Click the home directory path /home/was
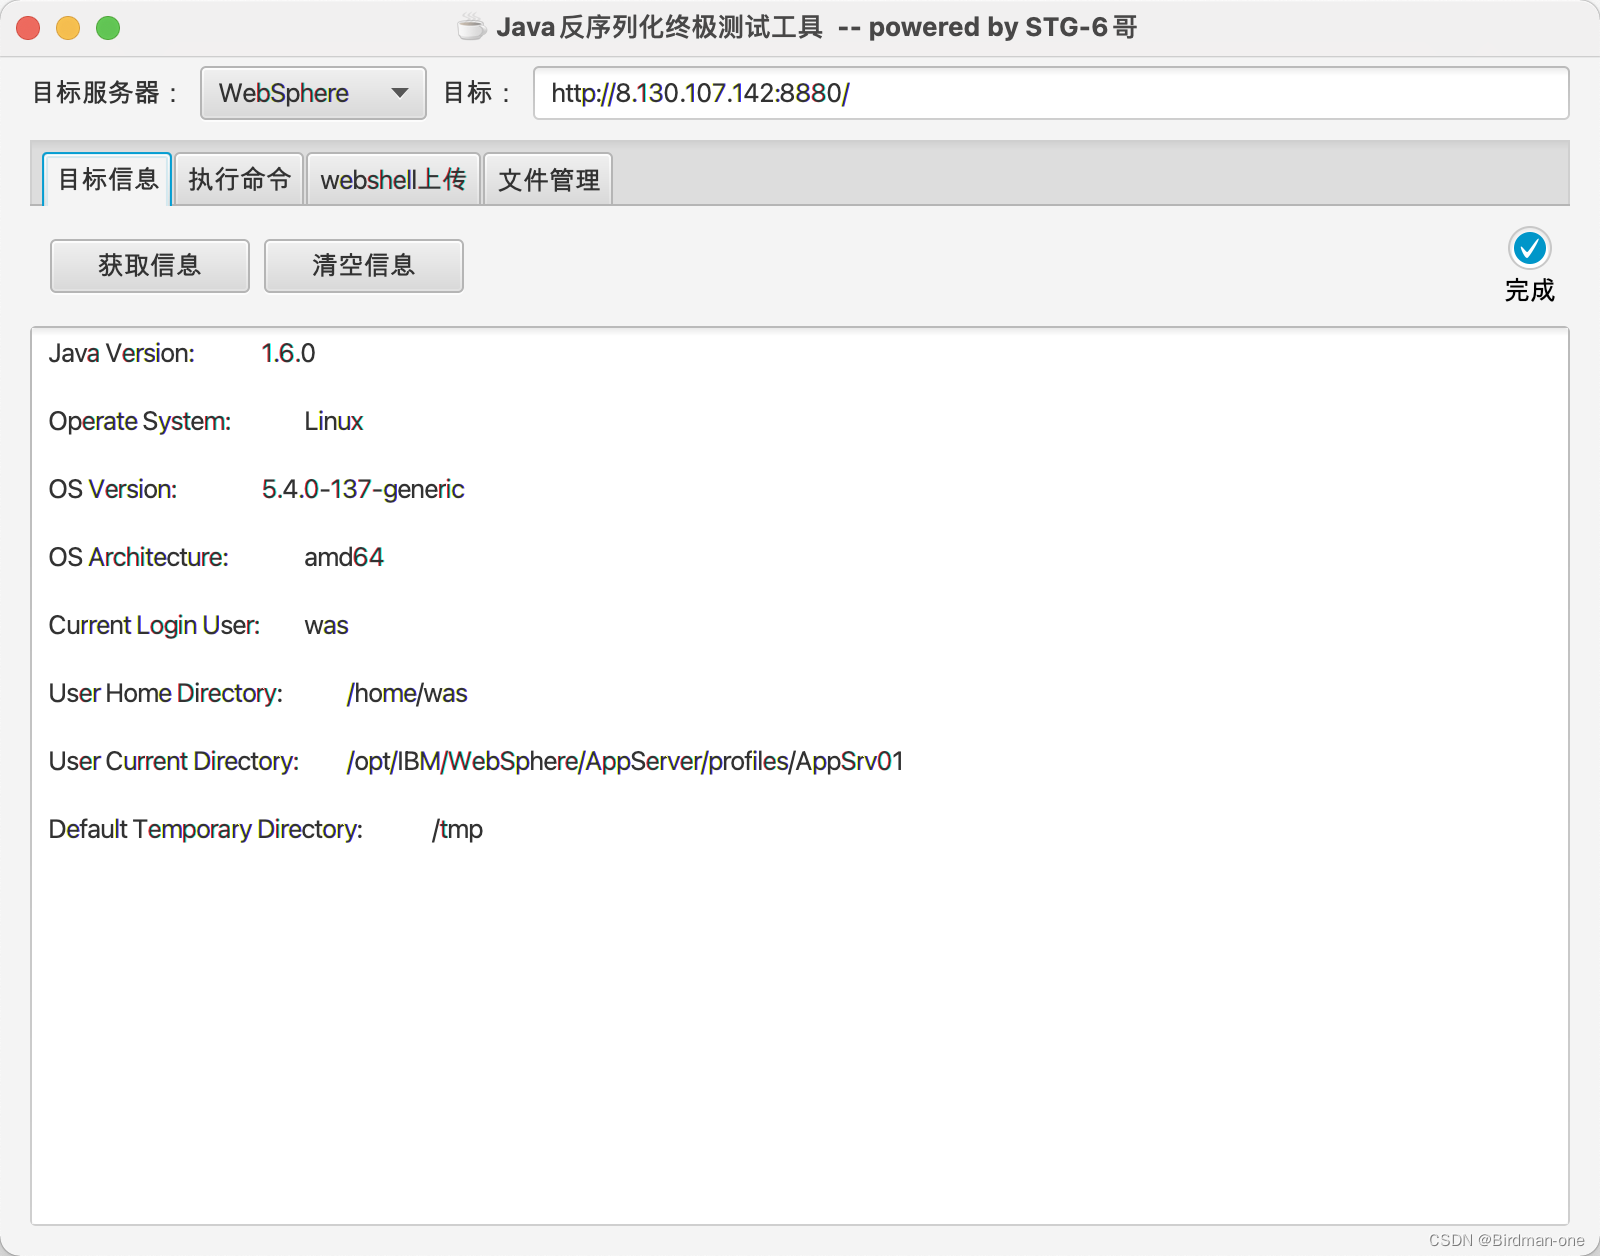Screen dimensions: 1600x1256 click(407, 693)
